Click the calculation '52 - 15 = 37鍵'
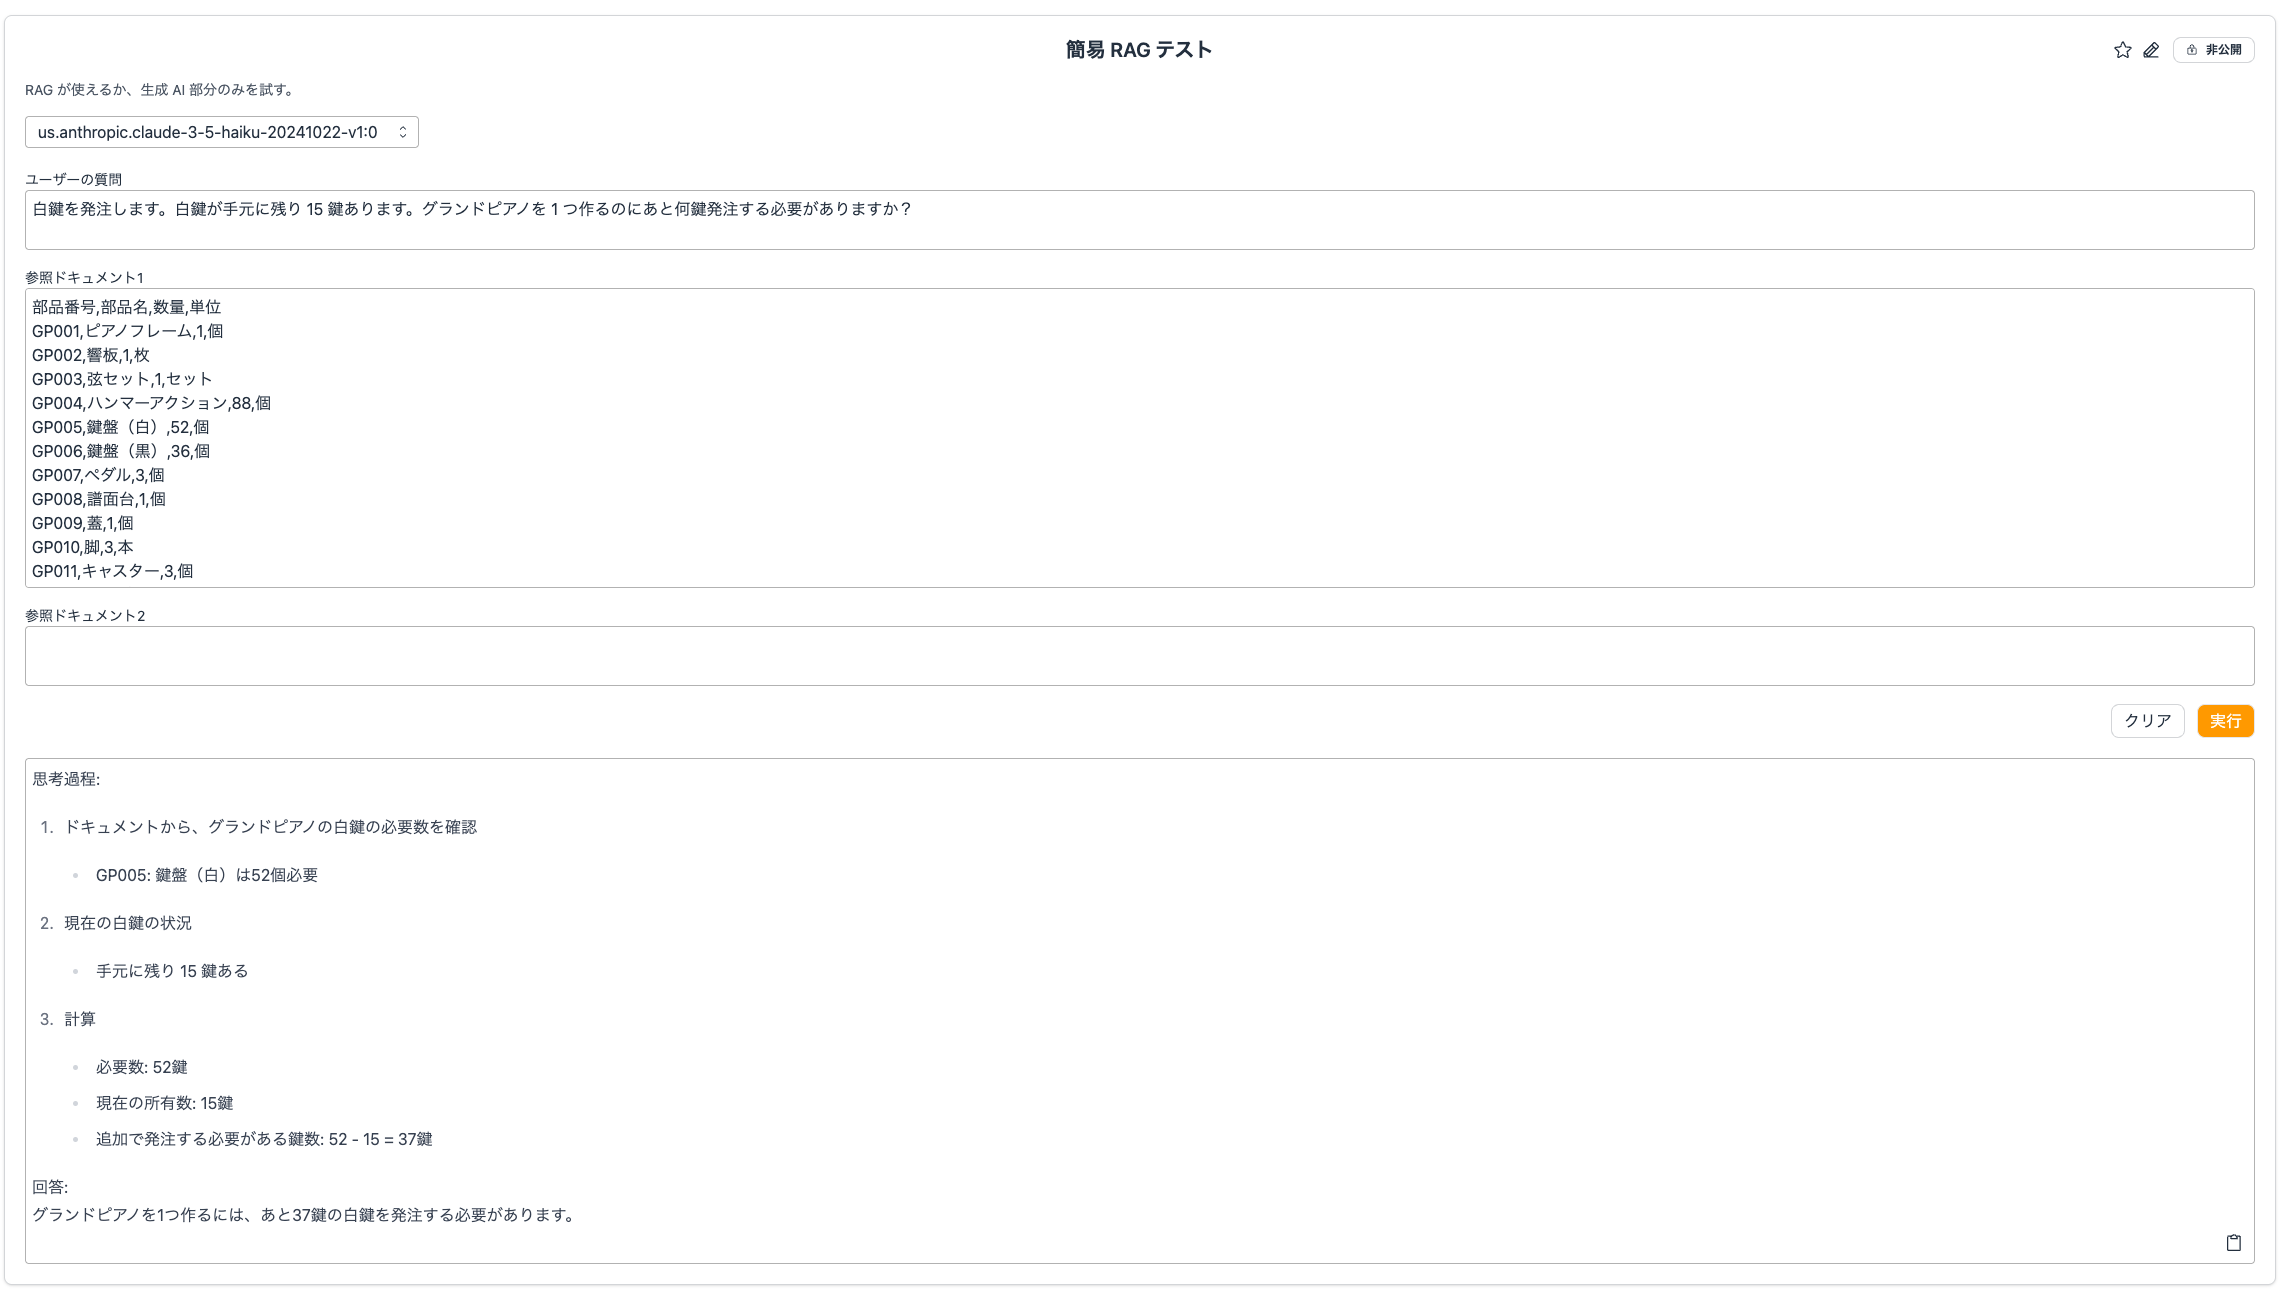The image size is (2284, 1293). [381, 1139]
